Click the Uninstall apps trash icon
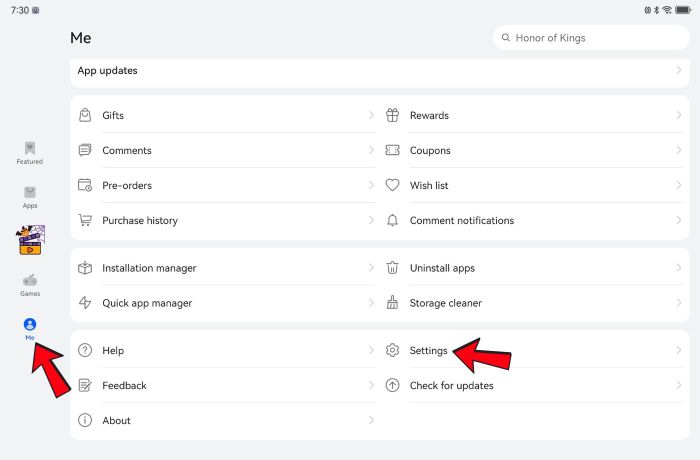700x460 pixels. click(x=392, y=268)
